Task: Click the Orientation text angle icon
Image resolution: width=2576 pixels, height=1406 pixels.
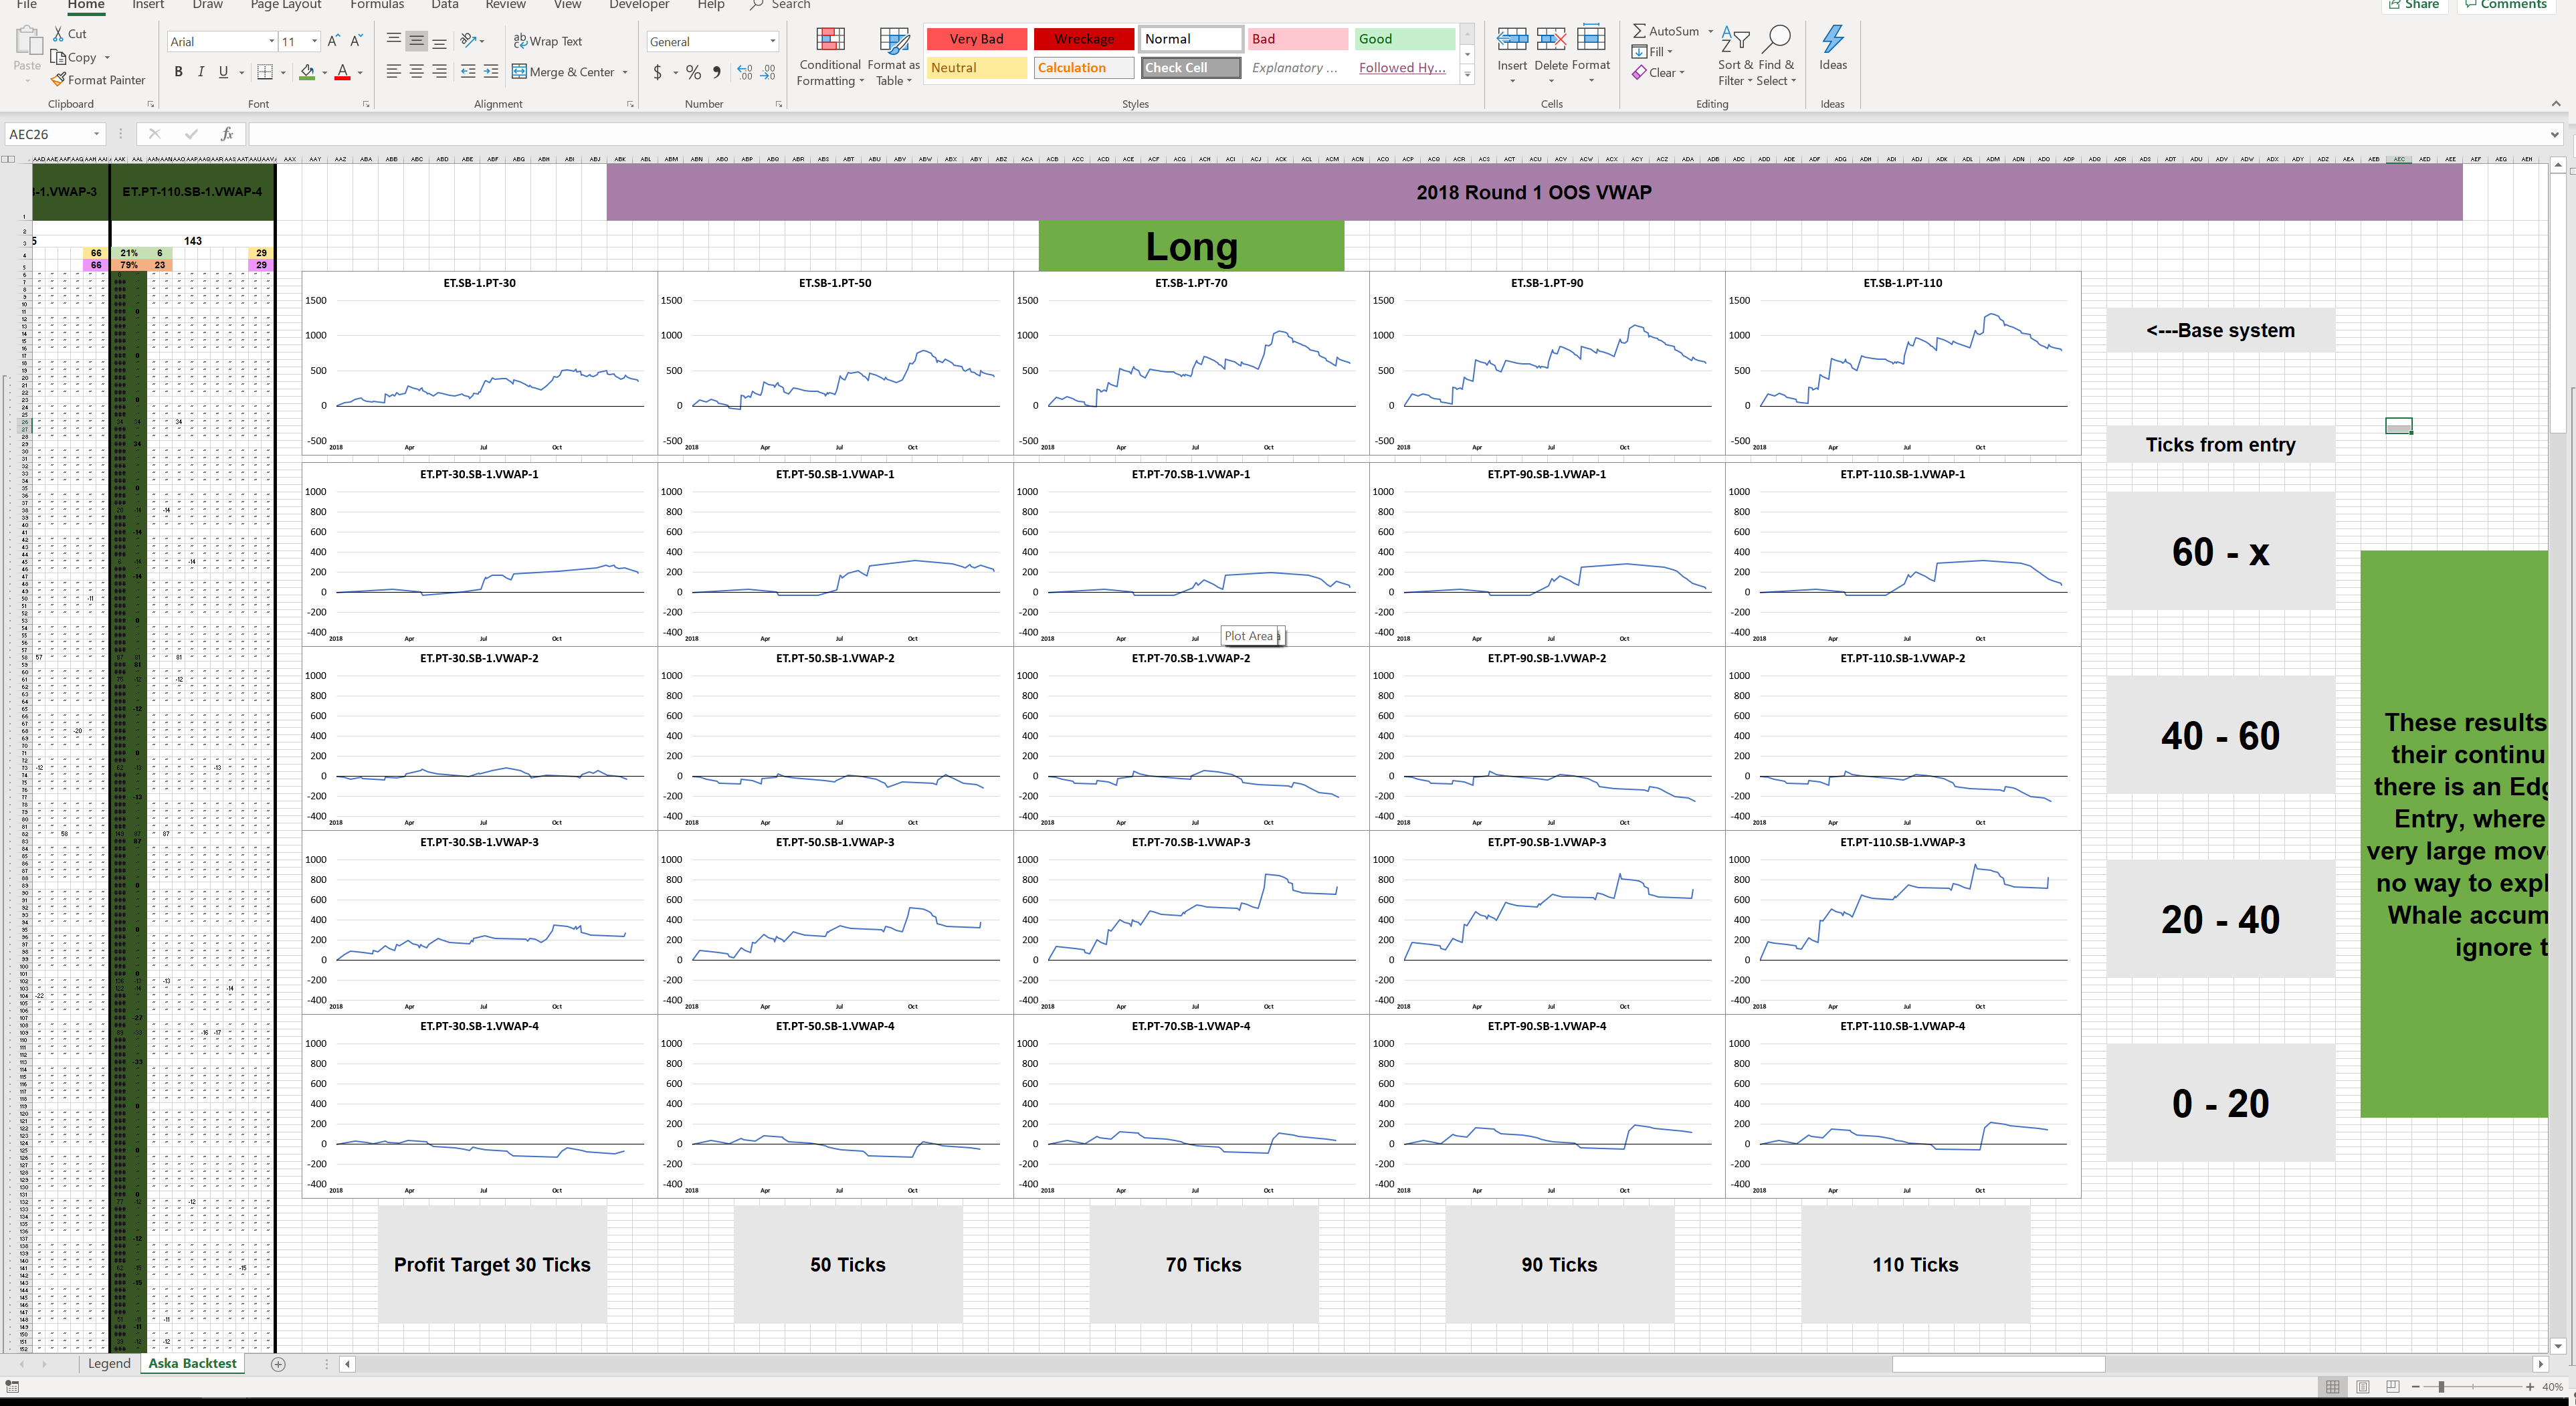Action: click(x=468, y=41)
